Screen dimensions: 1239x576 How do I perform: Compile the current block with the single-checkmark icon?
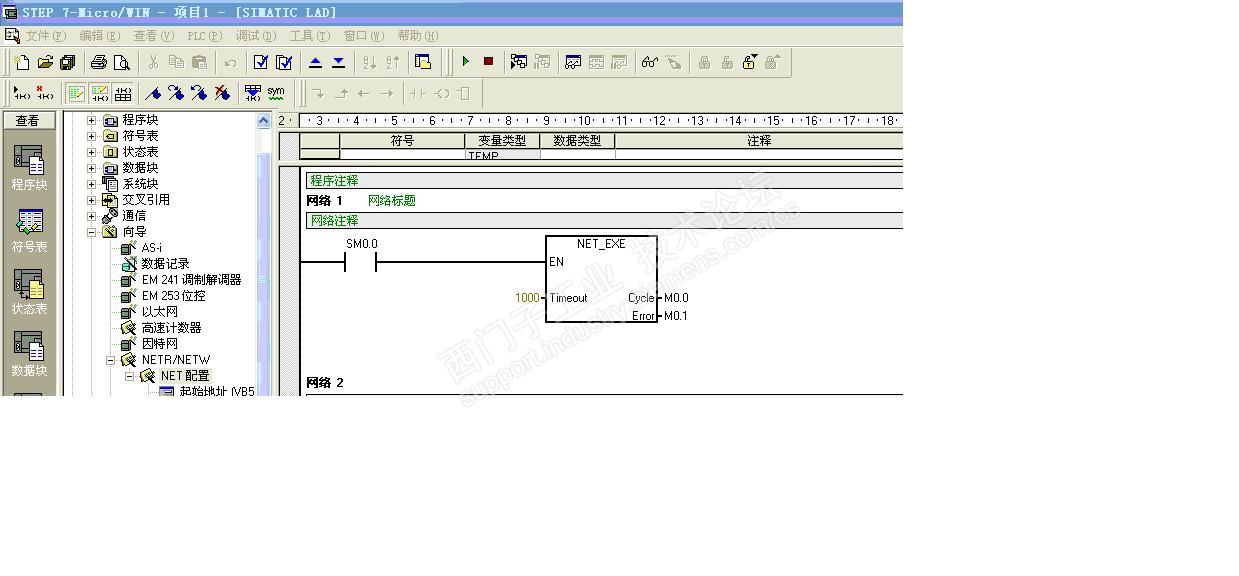click(x=261, y=62)
